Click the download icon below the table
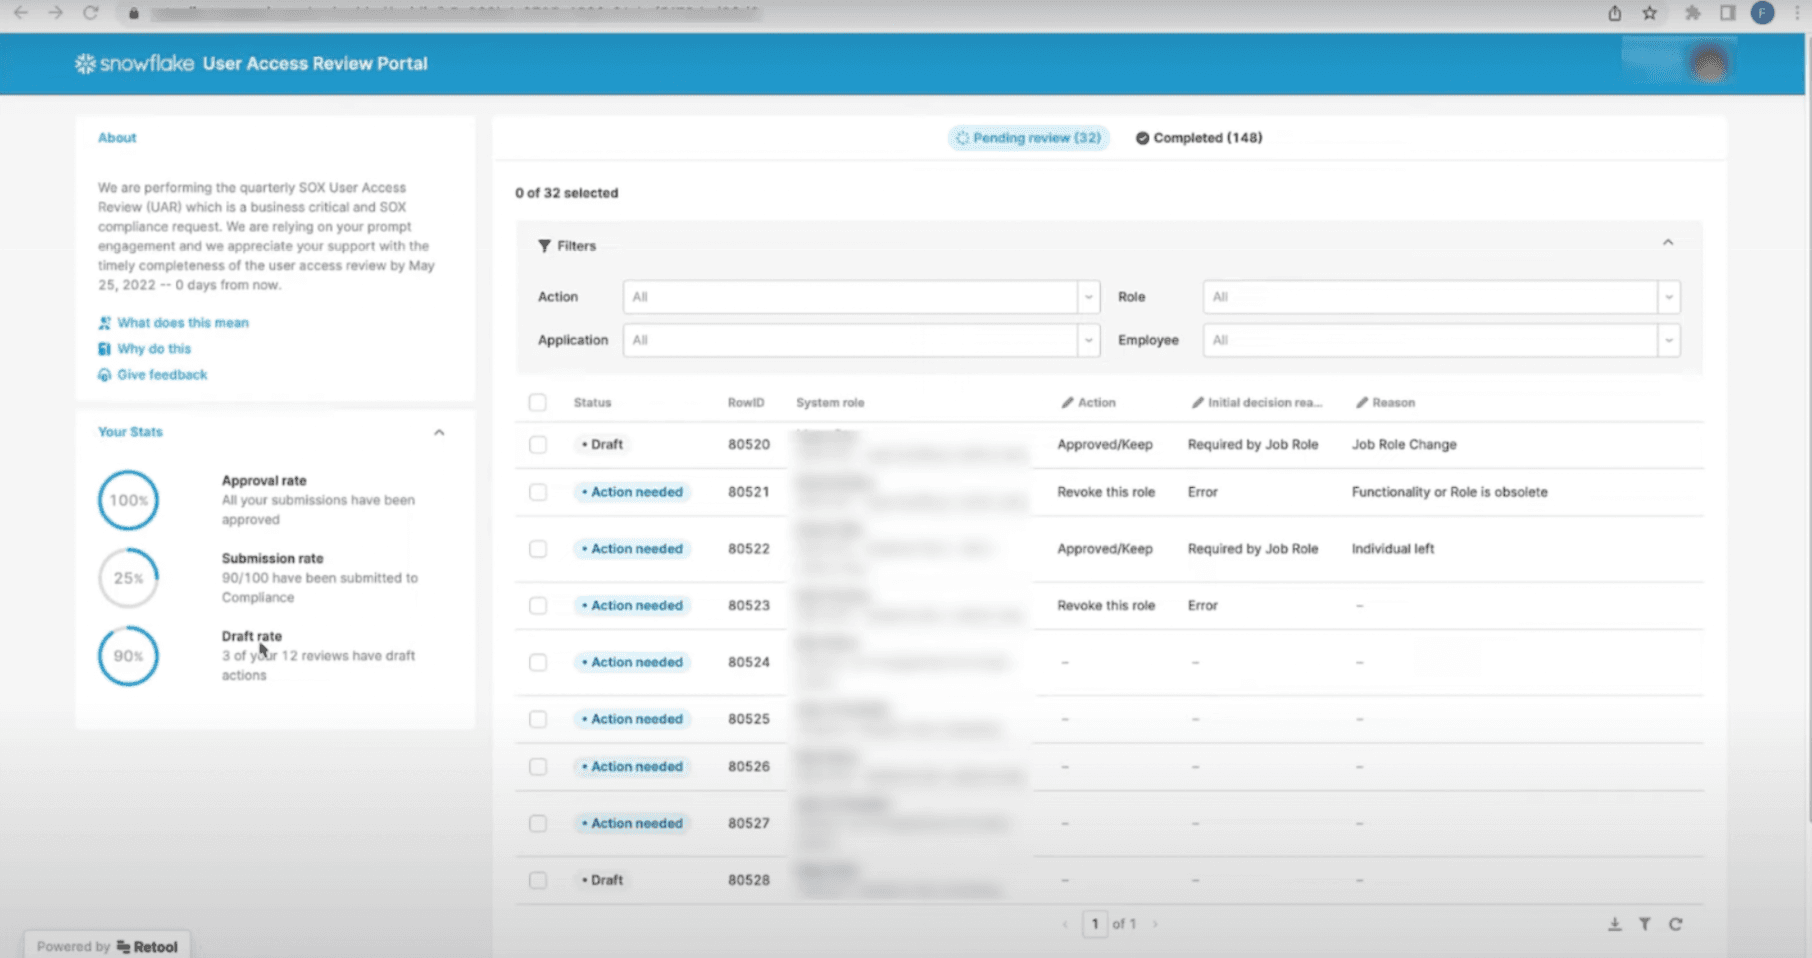This screenshot has height=958, width=1812. coord(1614,924)
